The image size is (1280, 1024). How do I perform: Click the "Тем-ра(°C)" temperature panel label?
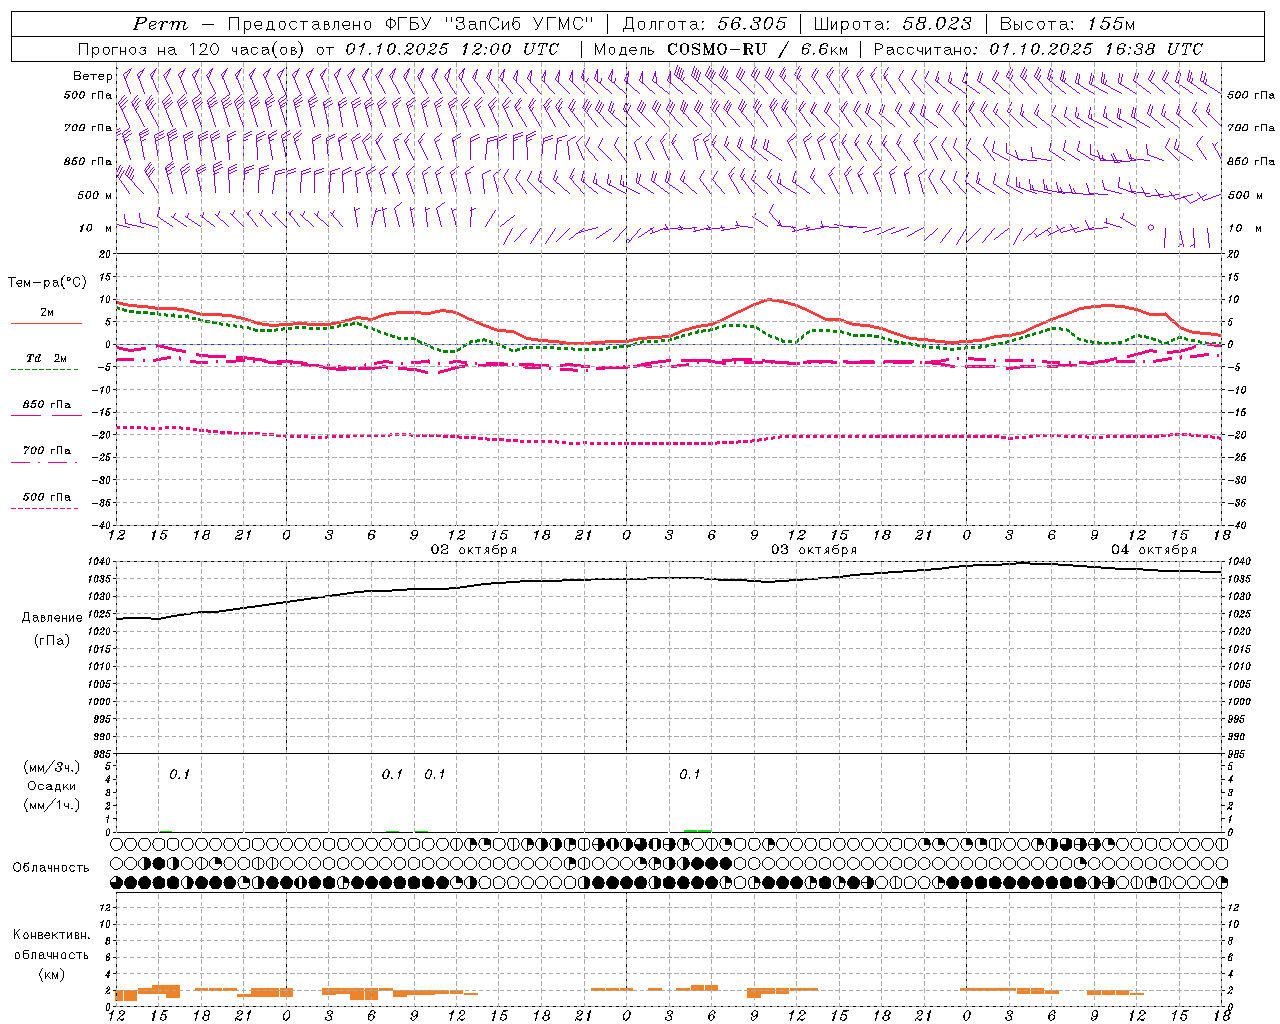click(x=47, y=283)
